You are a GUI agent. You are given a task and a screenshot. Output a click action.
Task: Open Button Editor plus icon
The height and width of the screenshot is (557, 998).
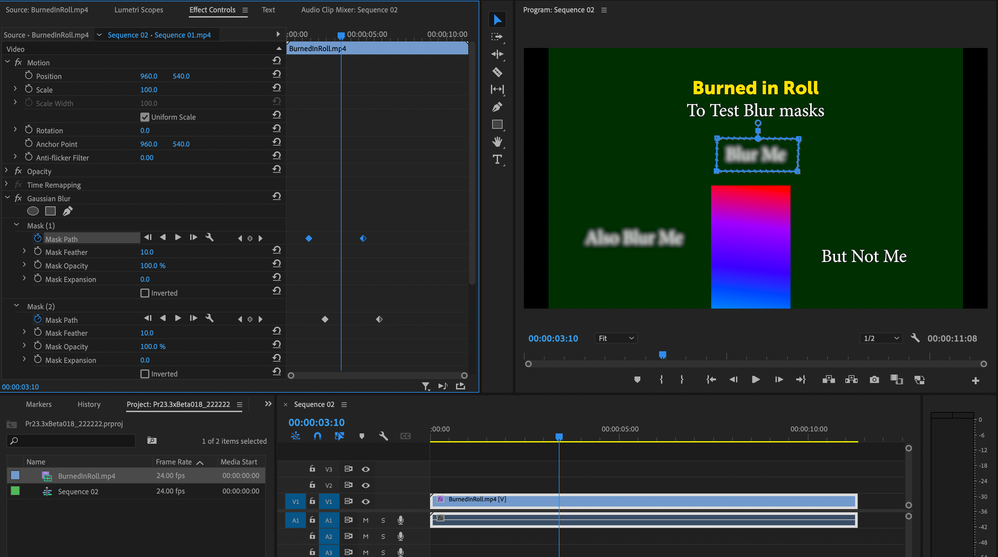tap(975, 381)
